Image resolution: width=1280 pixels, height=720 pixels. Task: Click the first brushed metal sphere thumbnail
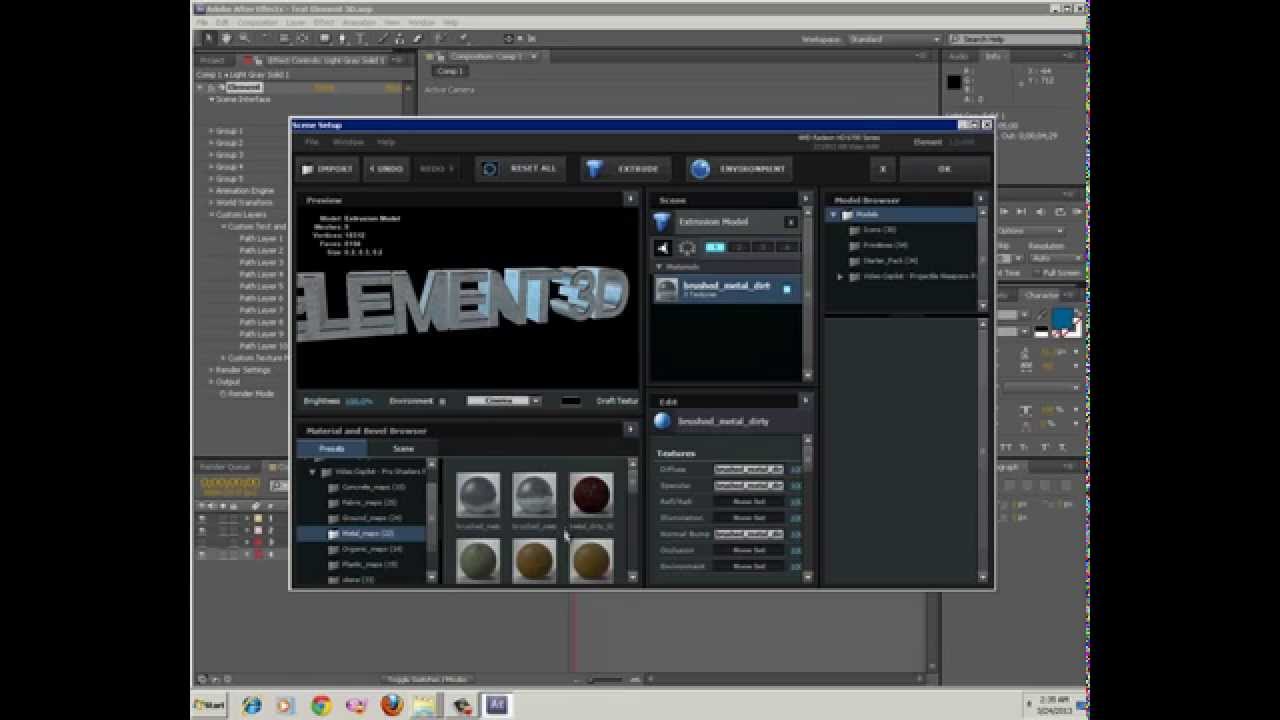(478, 495)
